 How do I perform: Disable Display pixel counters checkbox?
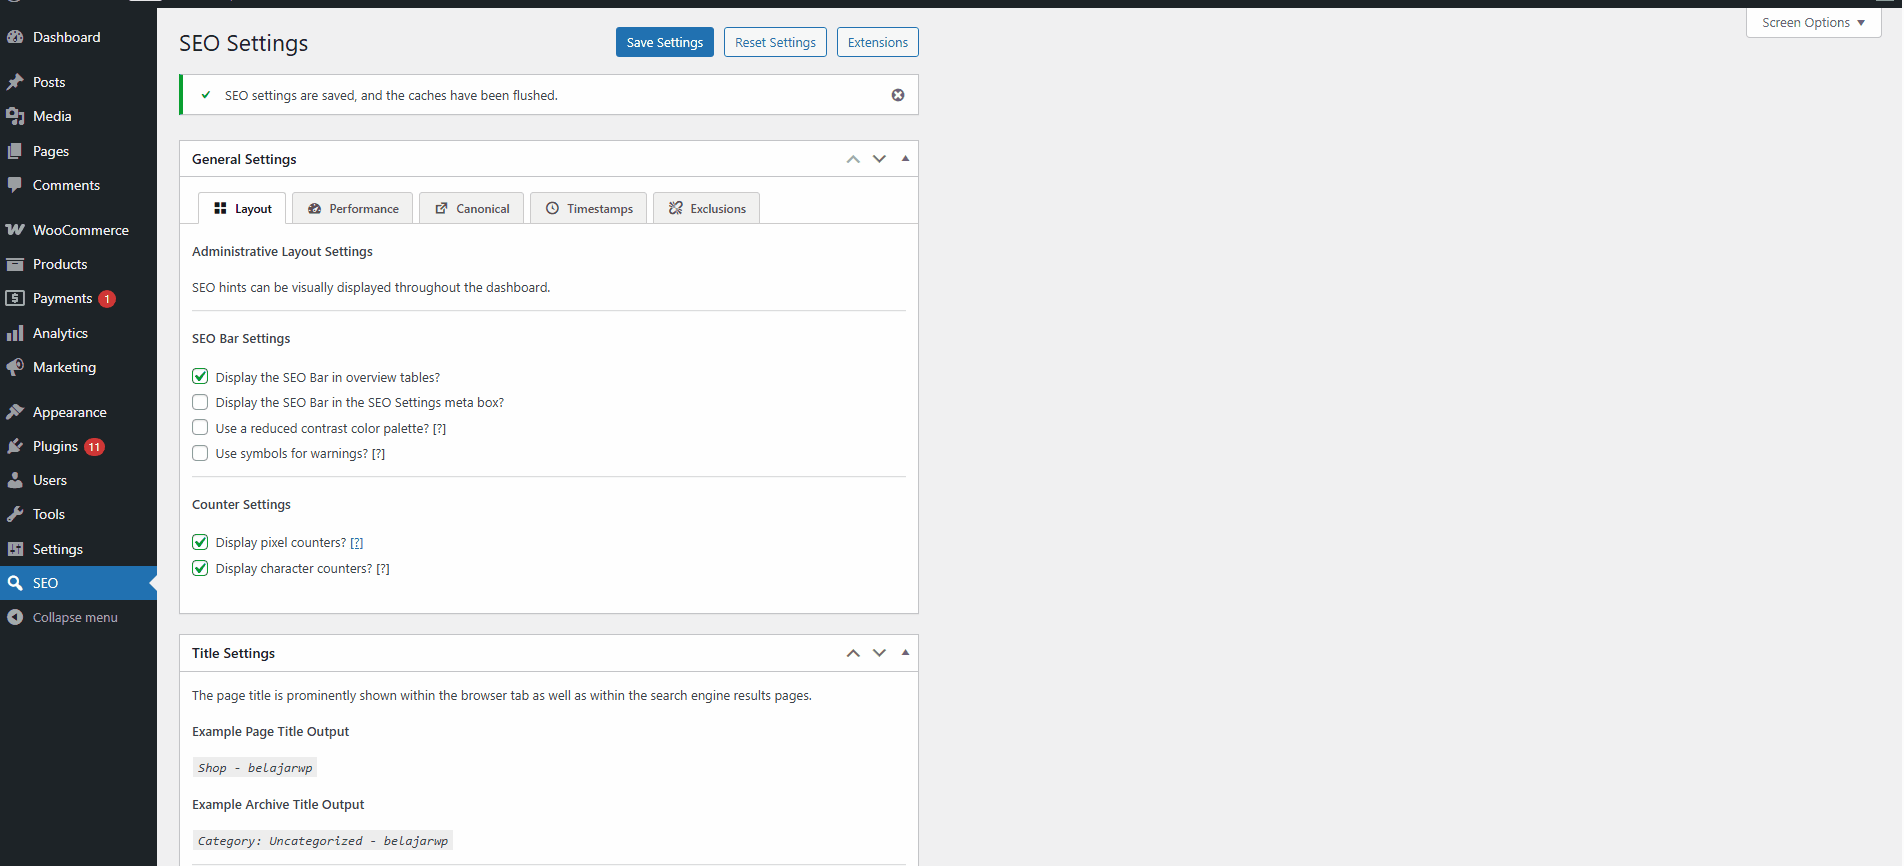(200, 542)
